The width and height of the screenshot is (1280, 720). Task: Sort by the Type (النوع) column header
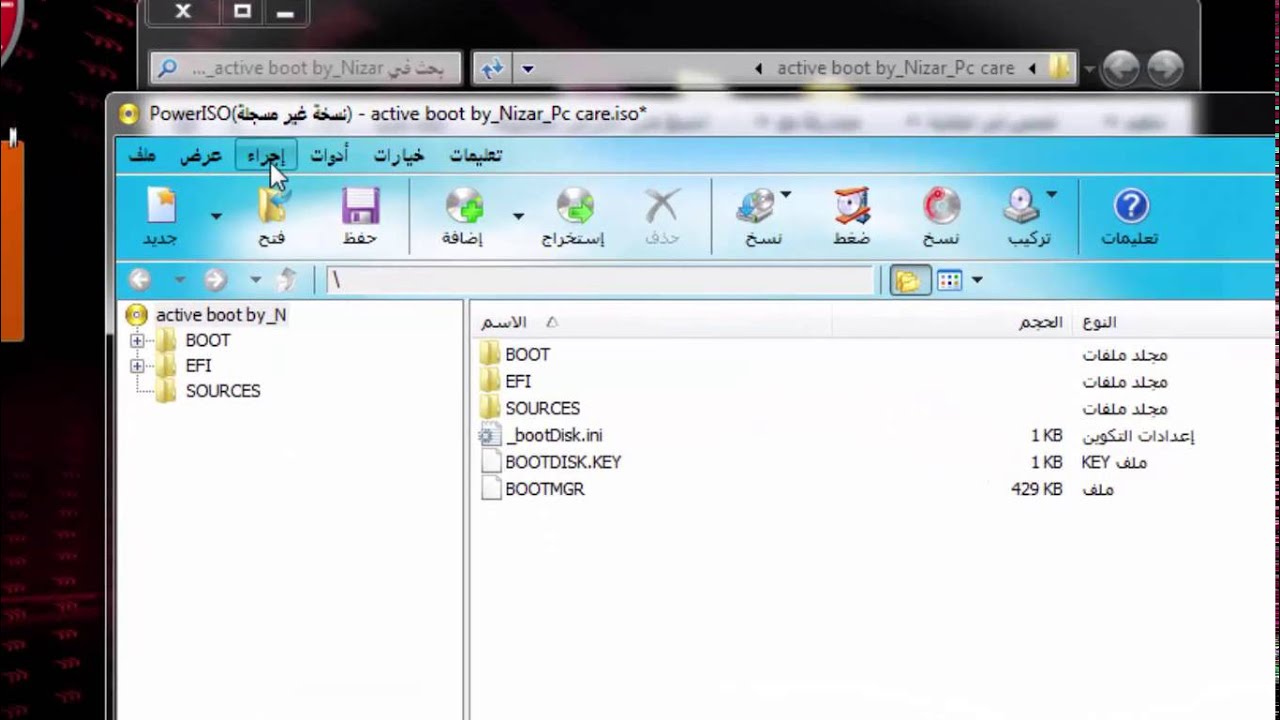(x=1174, y=322)
